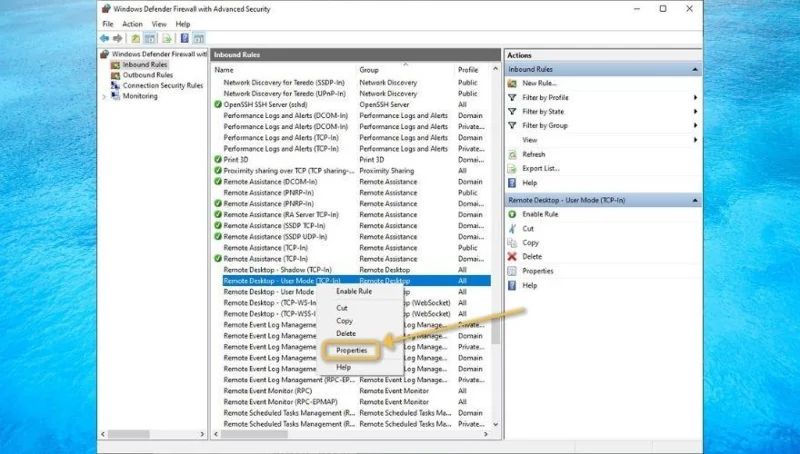Click the forward arrow toolbar icon

point(117,38)
